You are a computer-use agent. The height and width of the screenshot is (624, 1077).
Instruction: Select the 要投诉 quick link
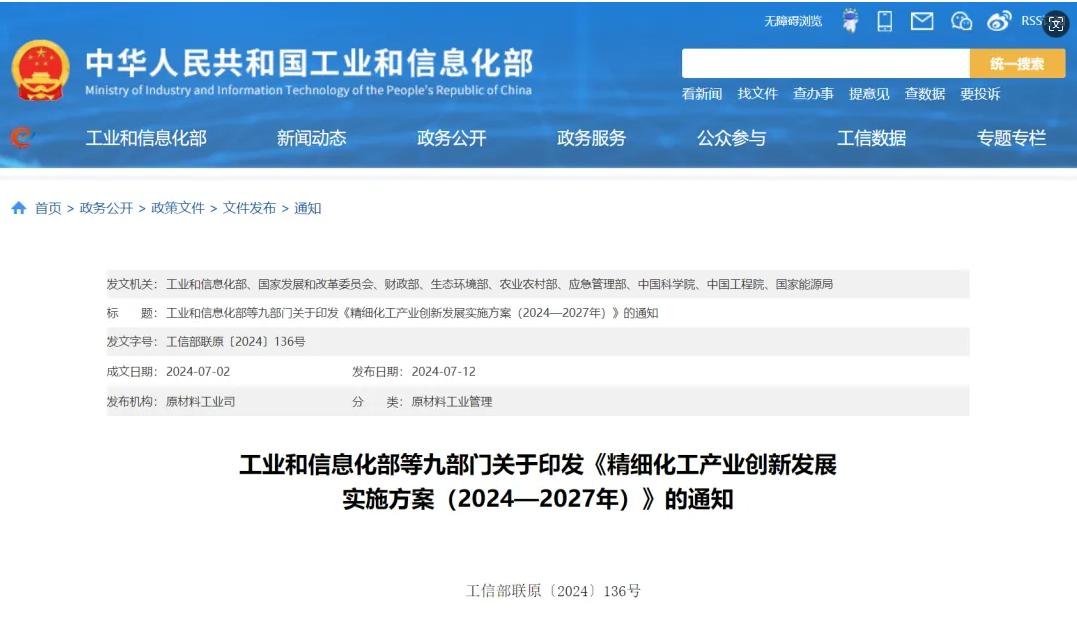click(980, 94)
